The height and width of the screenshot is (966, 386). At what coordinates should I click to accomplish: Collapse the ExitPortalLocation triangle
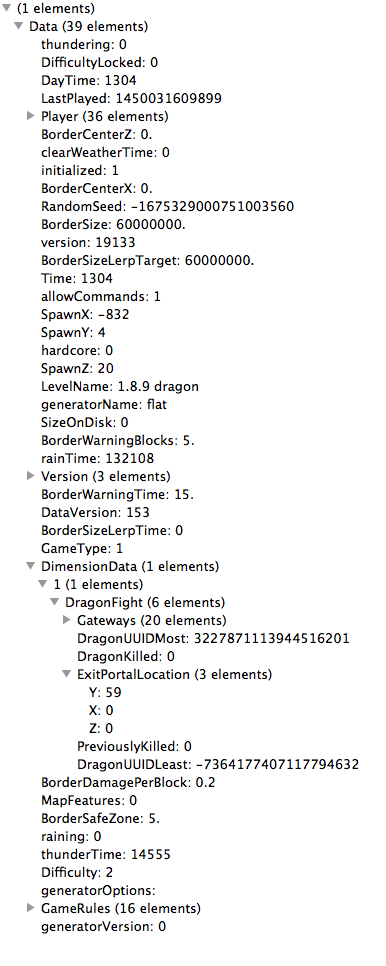point(66,674)
